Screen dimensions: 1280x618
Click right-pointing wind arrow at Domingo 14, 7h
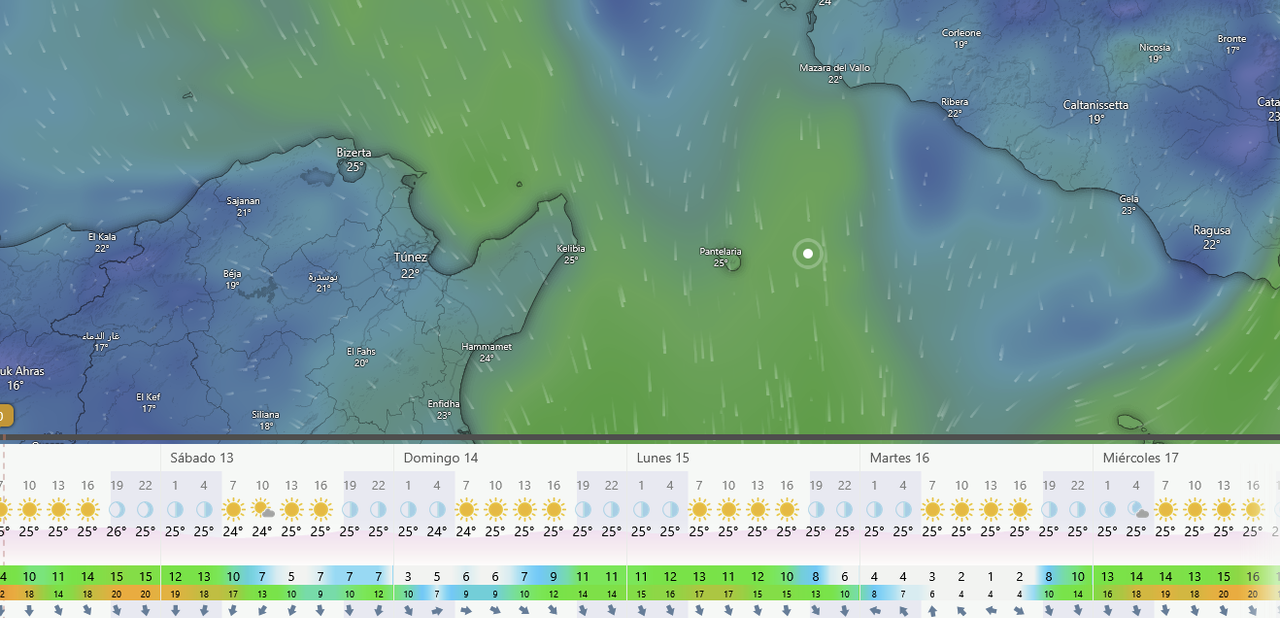(466, 610)
